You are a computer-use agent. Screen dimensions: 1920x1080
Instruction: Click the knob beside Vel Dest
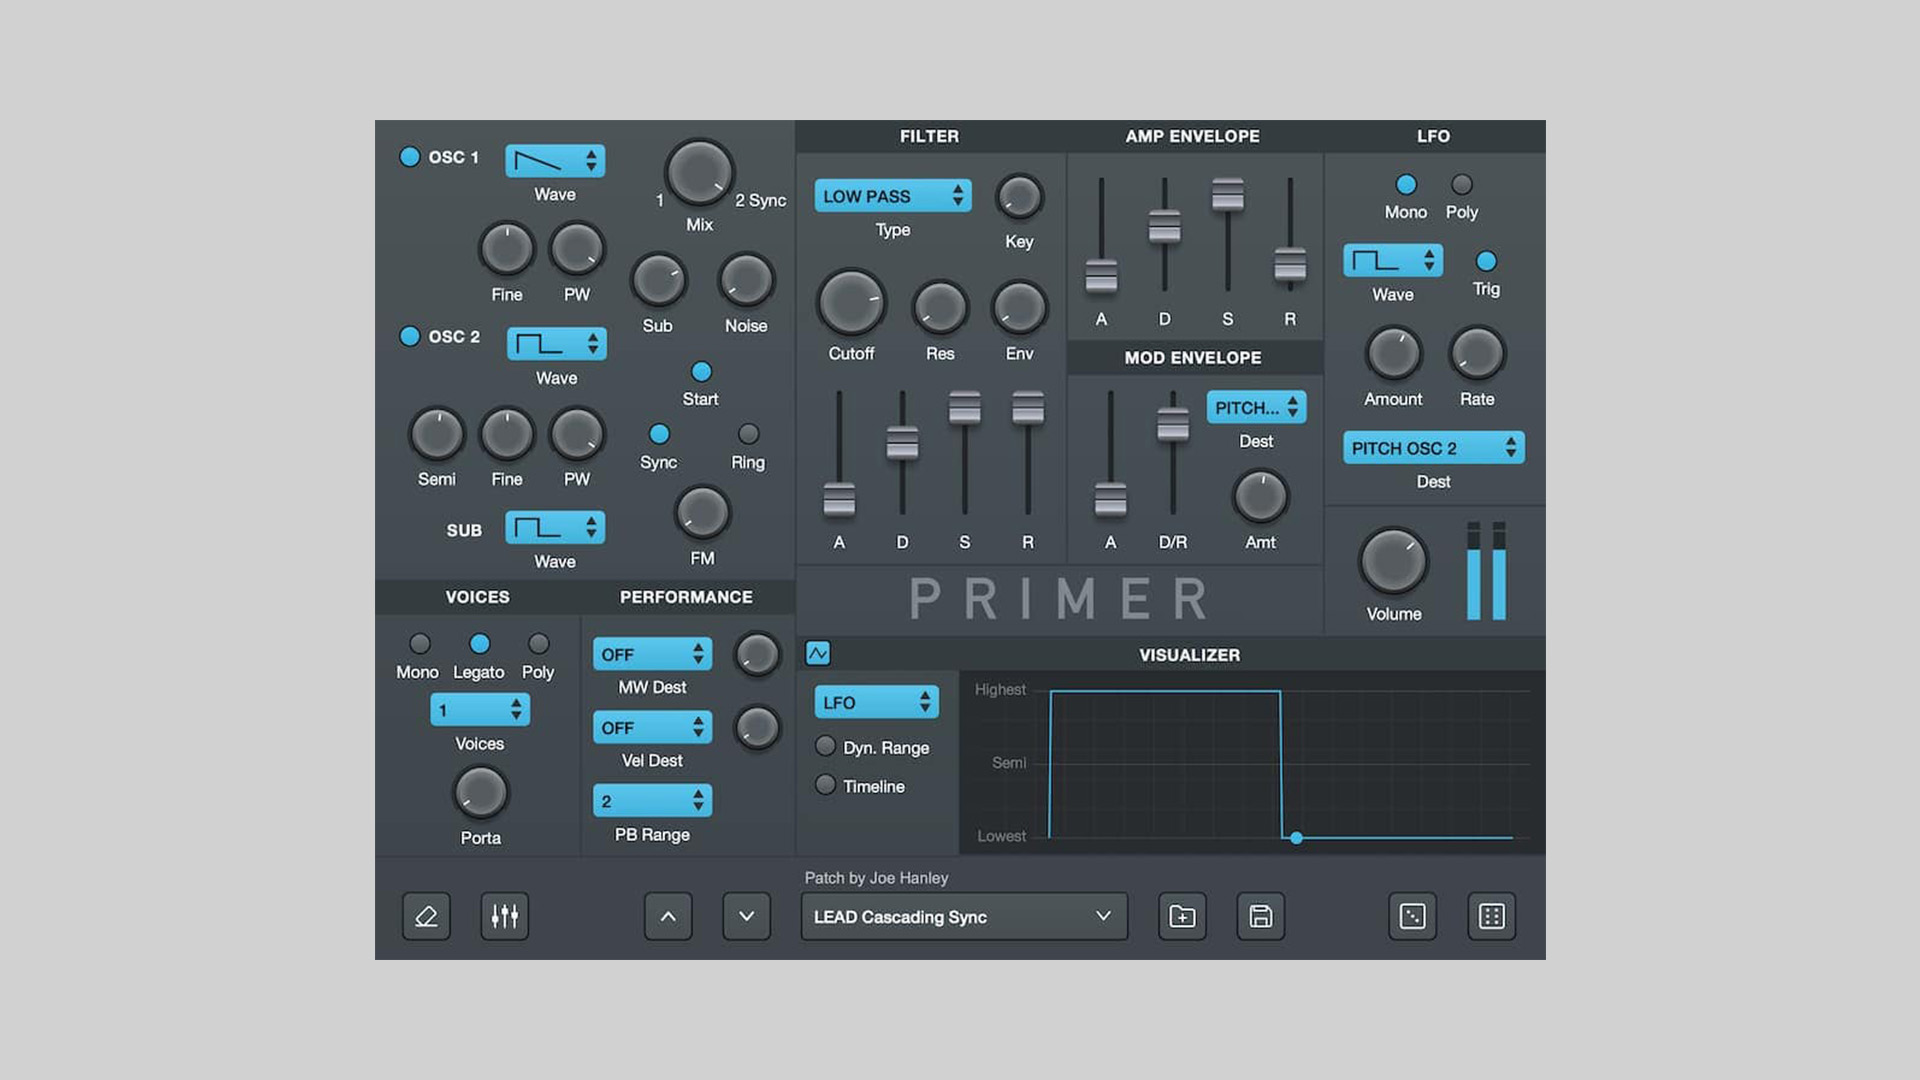click(757, 728)
